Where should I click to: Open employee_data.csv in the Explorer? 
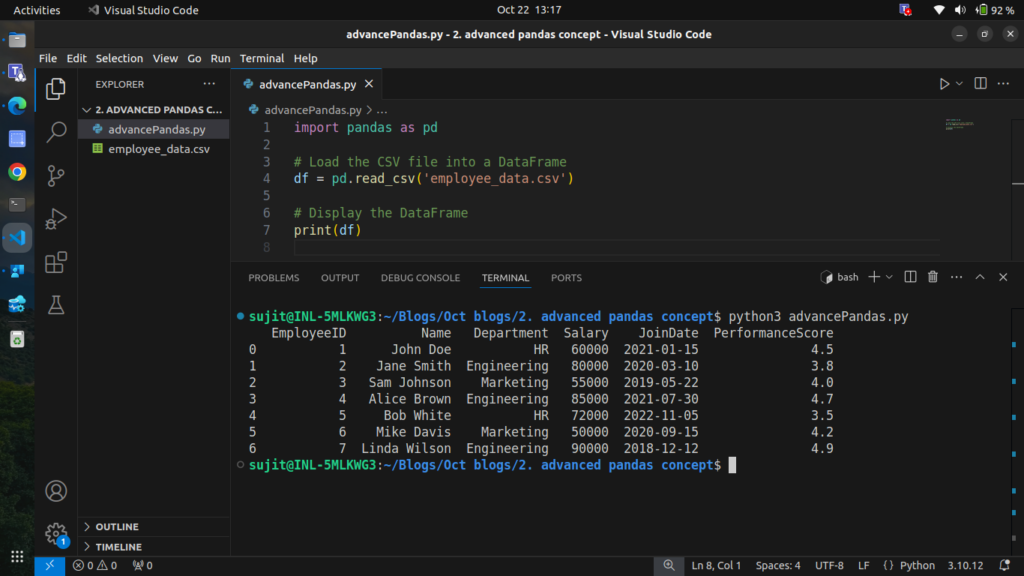pyautogui.click(x=159, y=149)
